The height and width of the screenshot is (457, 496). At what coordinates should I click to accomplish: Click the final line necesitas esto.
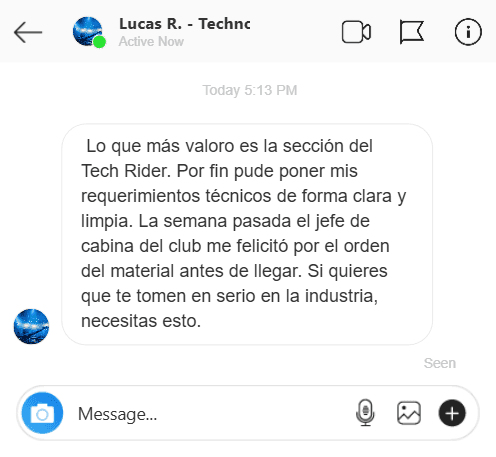[141, 321]
